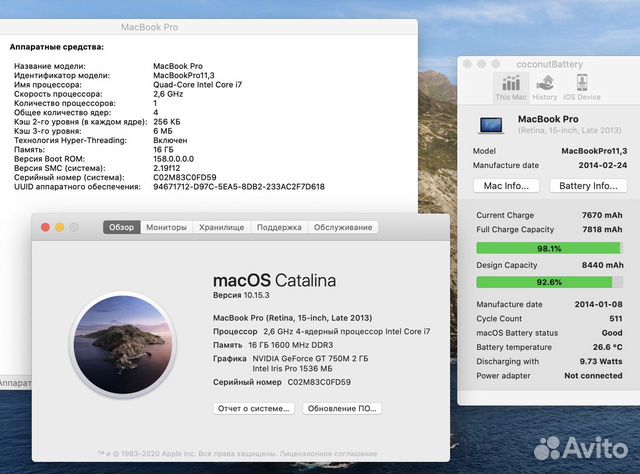Viewport: 640px width, 474px height.
Task: Open the History view in coconutBattery
Action: (x=544, y=87)
